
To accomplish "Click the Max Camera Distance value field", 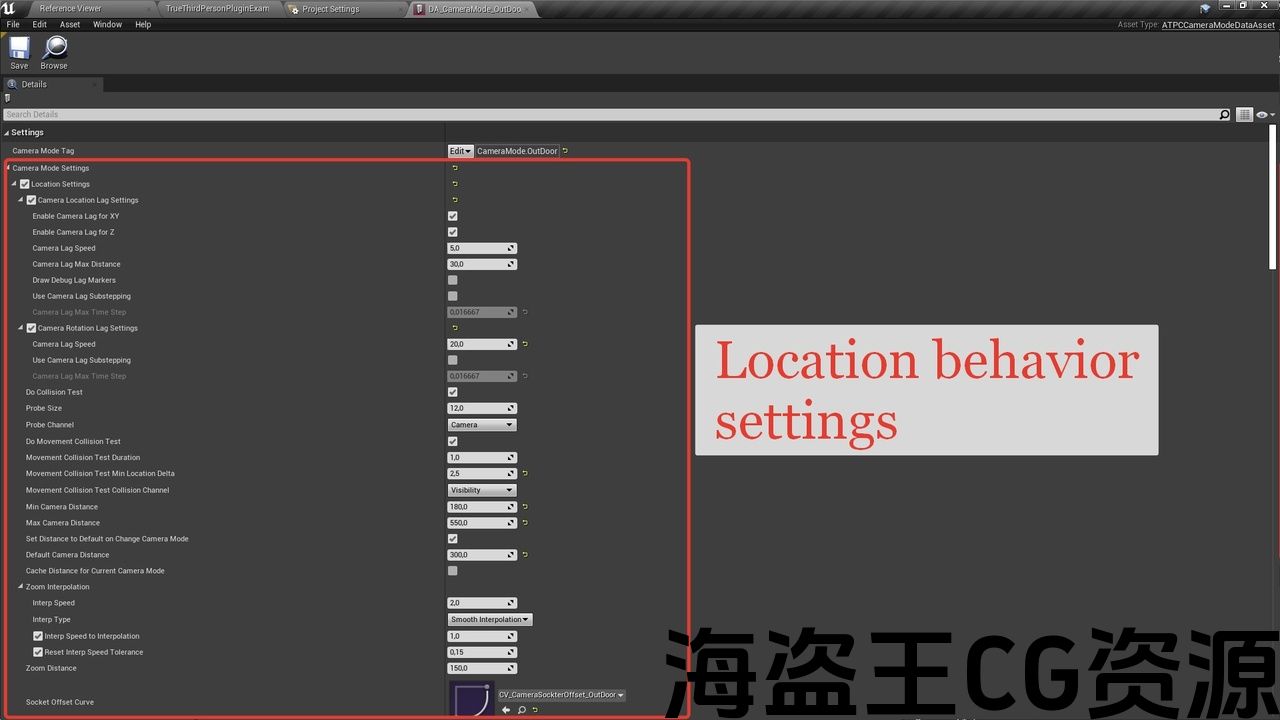I will pos(478,523).
